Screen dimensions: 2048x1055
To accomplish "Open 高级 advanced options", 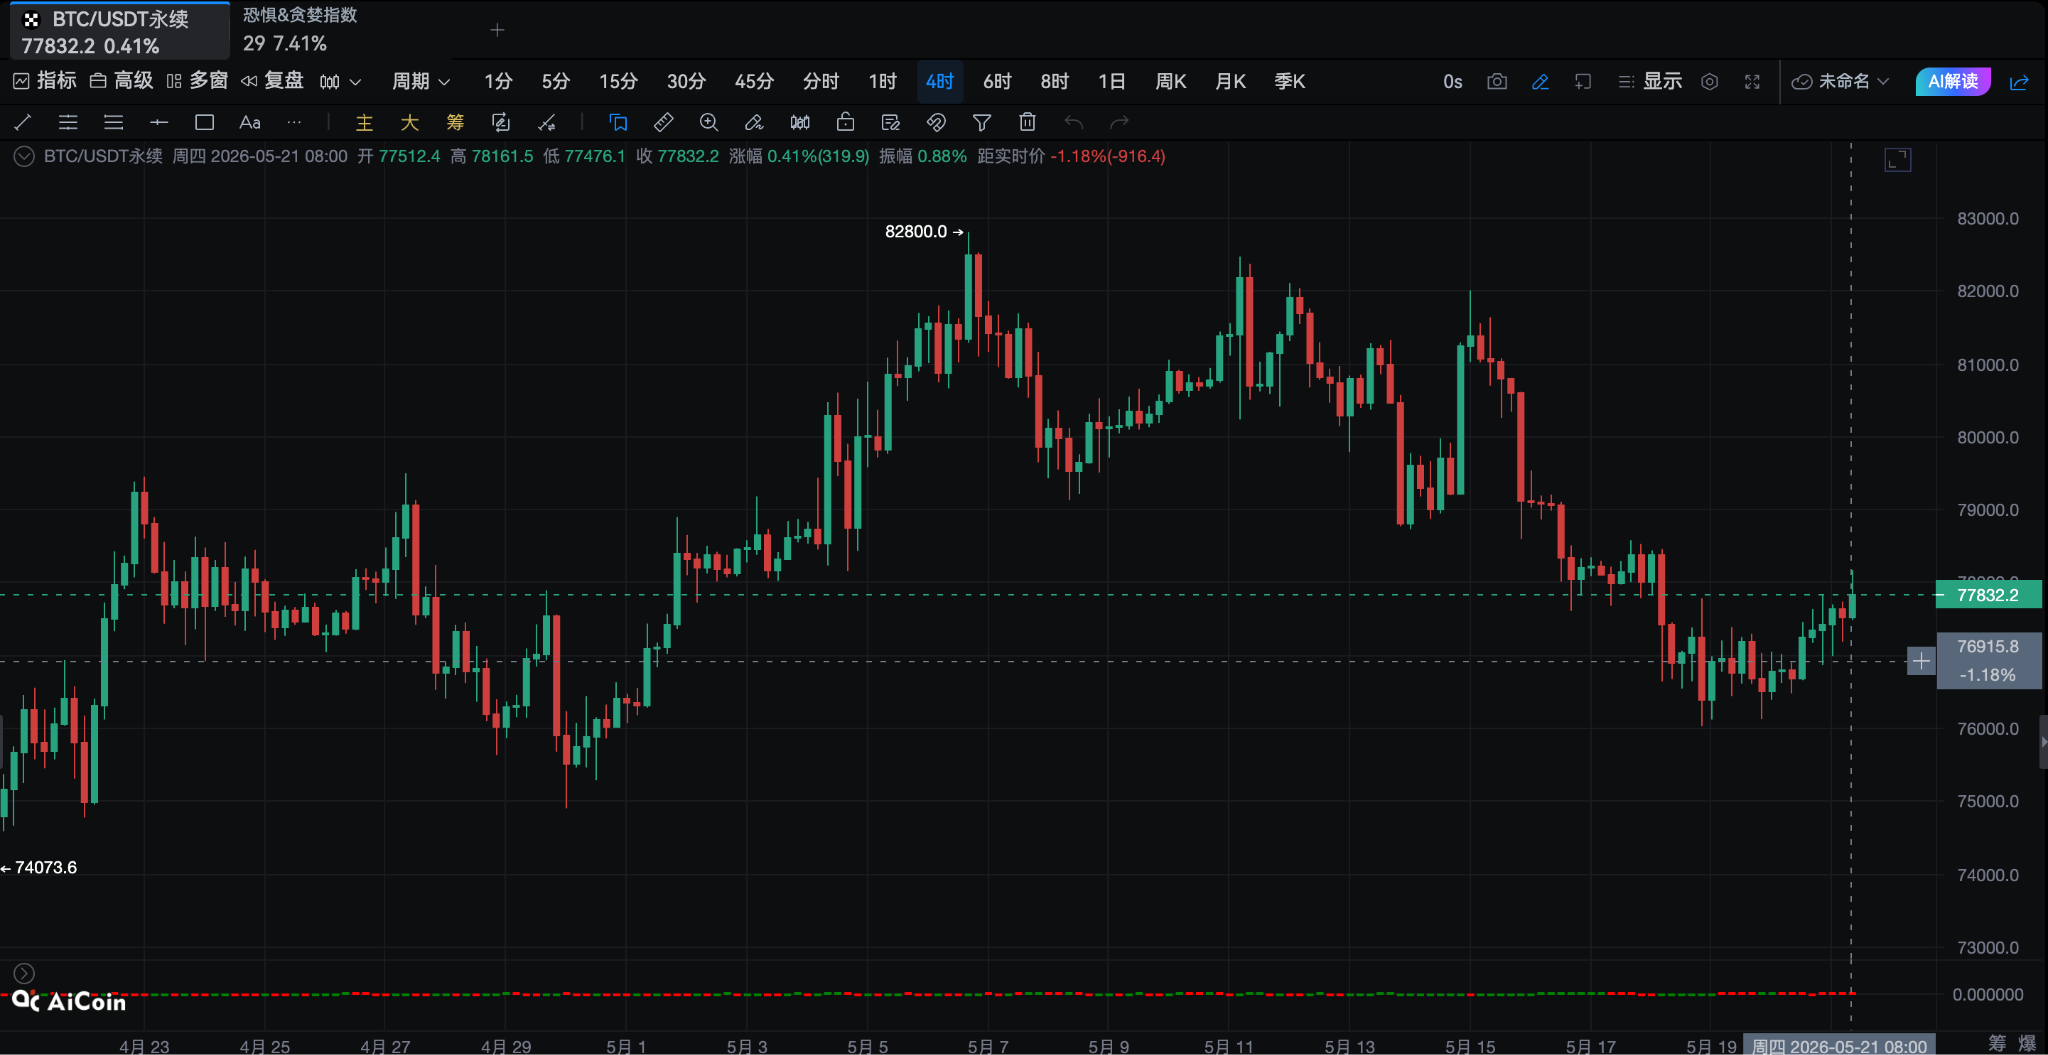I will (122, 81).
